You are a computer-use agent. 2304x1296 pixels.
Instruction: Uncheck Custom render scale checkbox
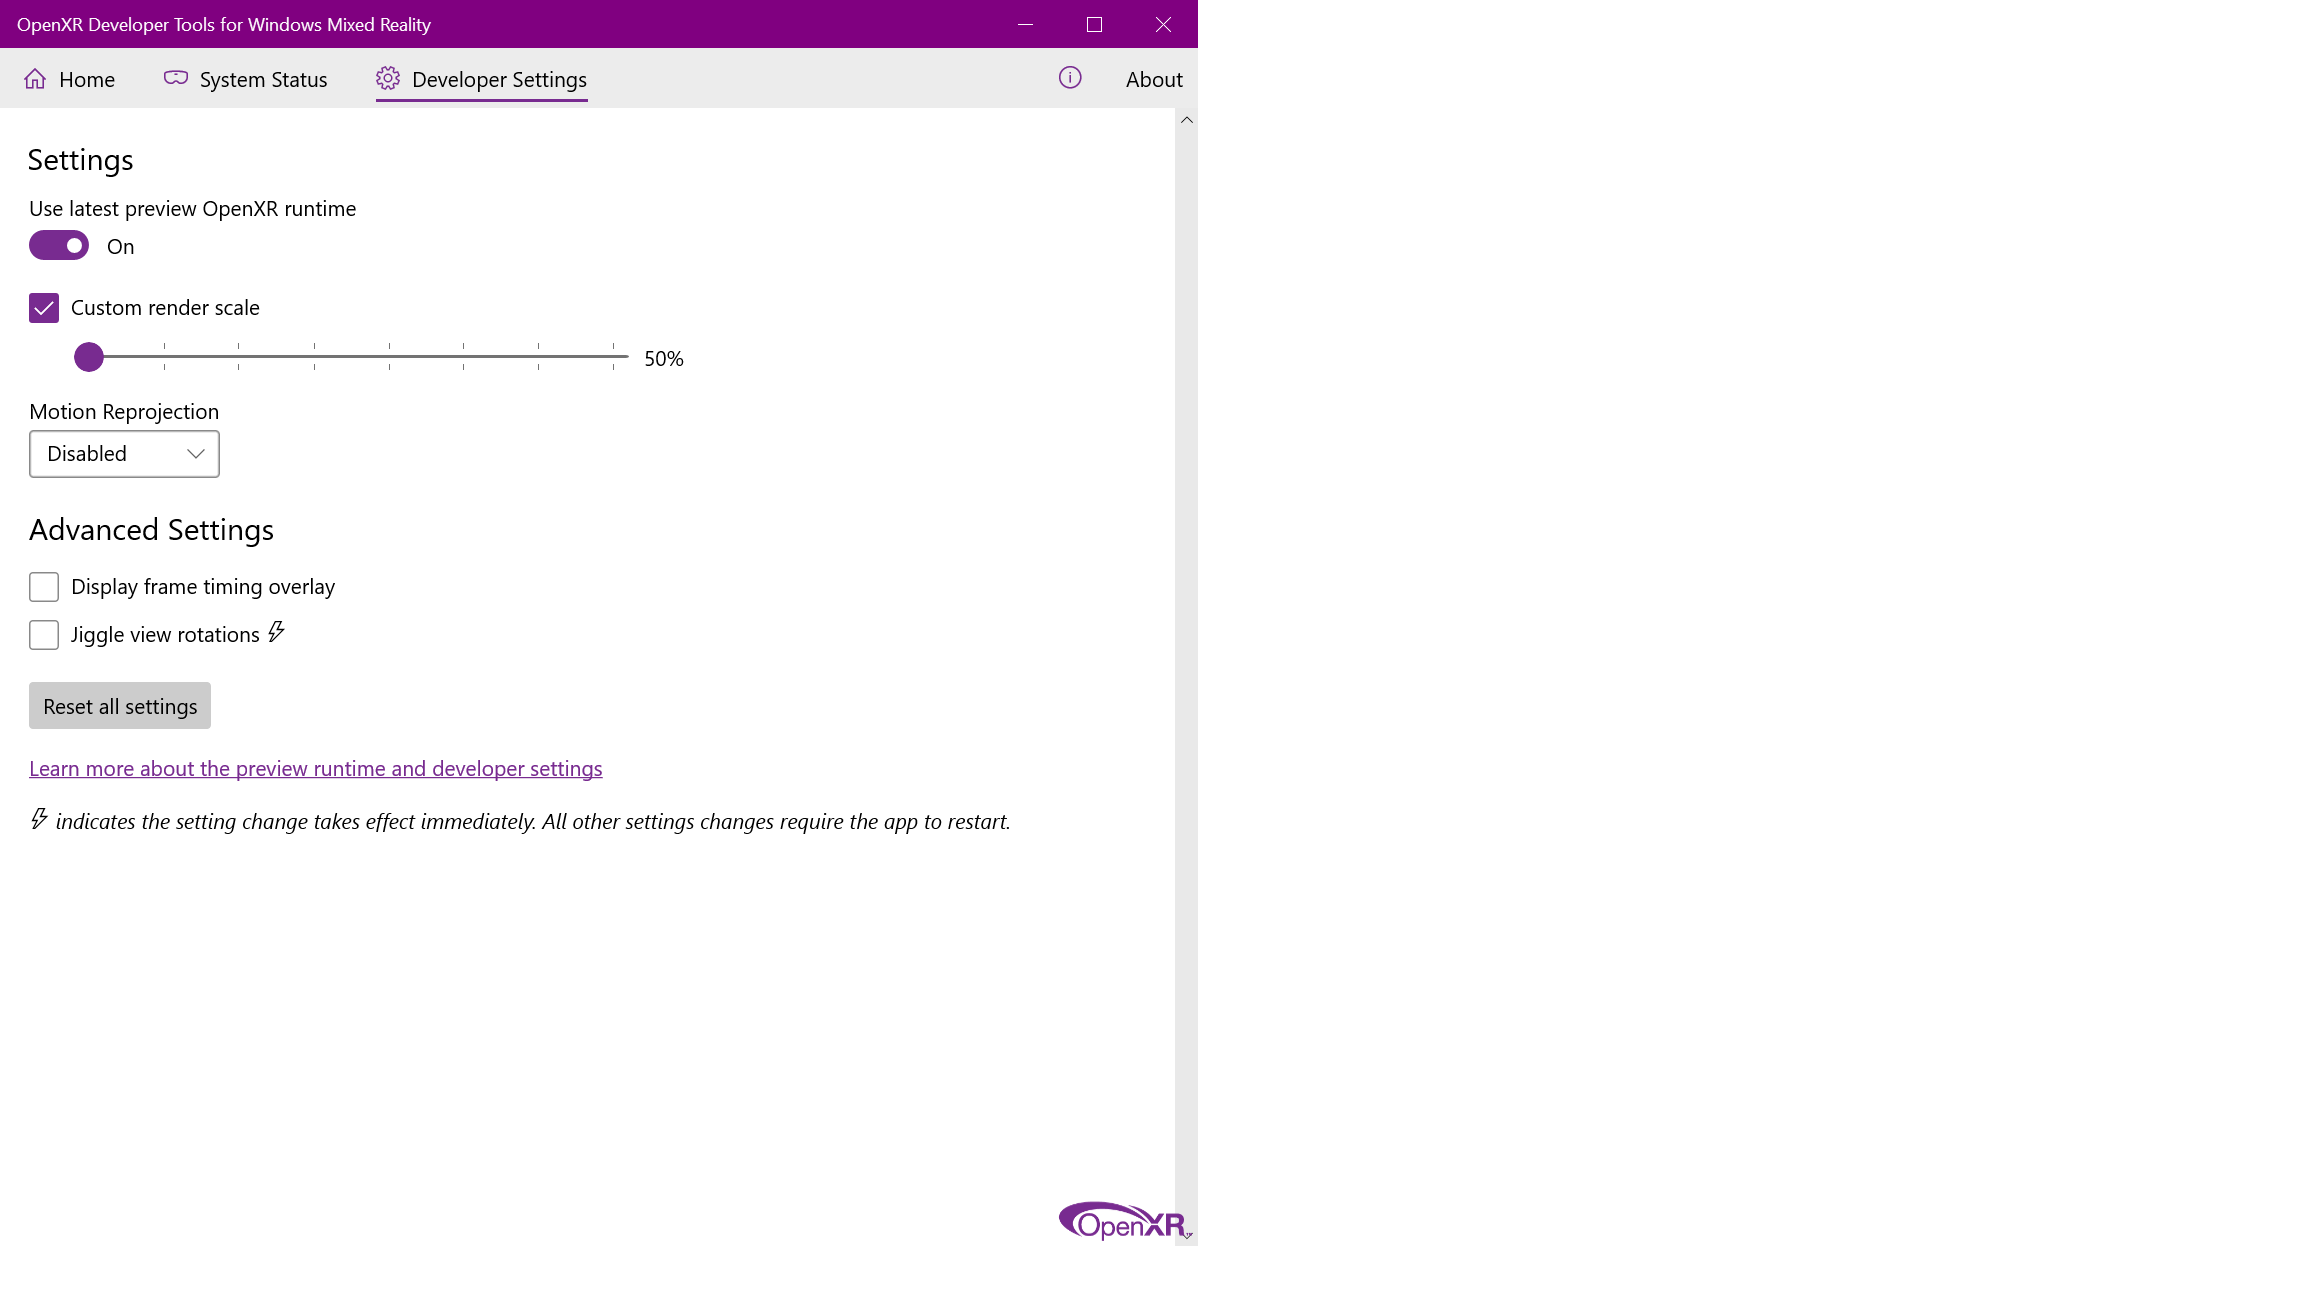(44, 308)
